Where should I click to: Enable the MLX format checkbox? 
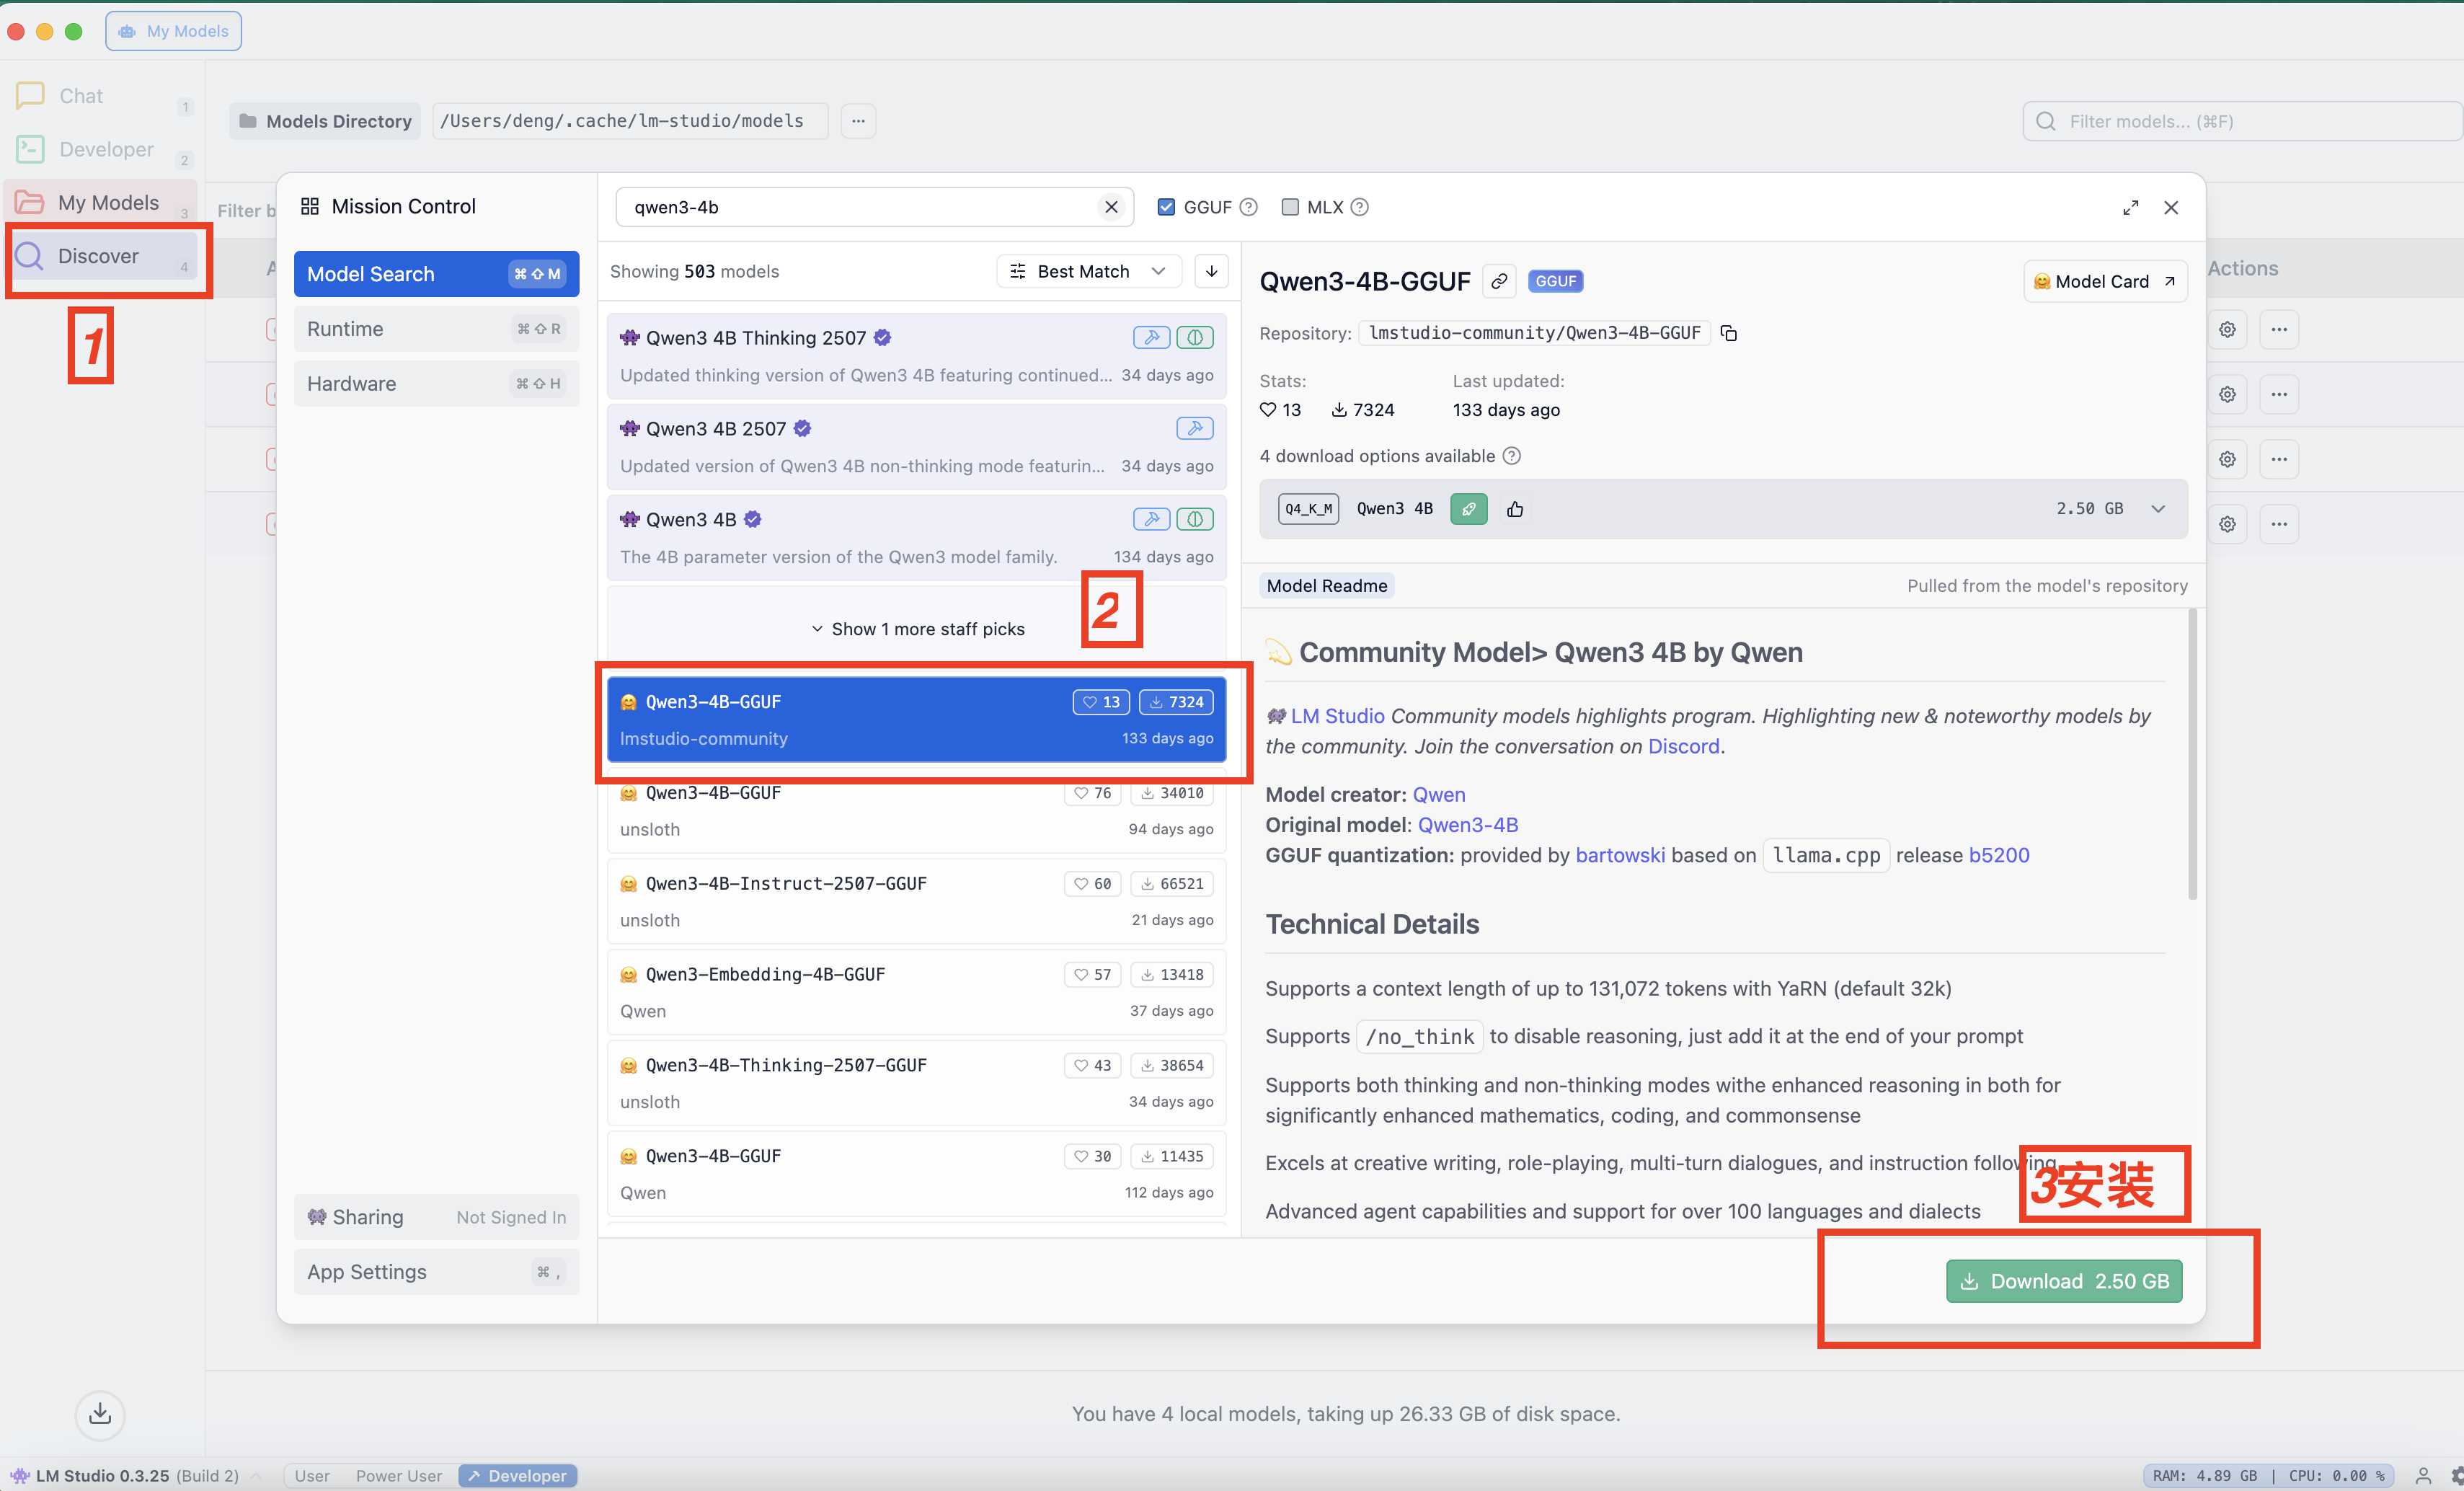click(x=1290, y=207)
